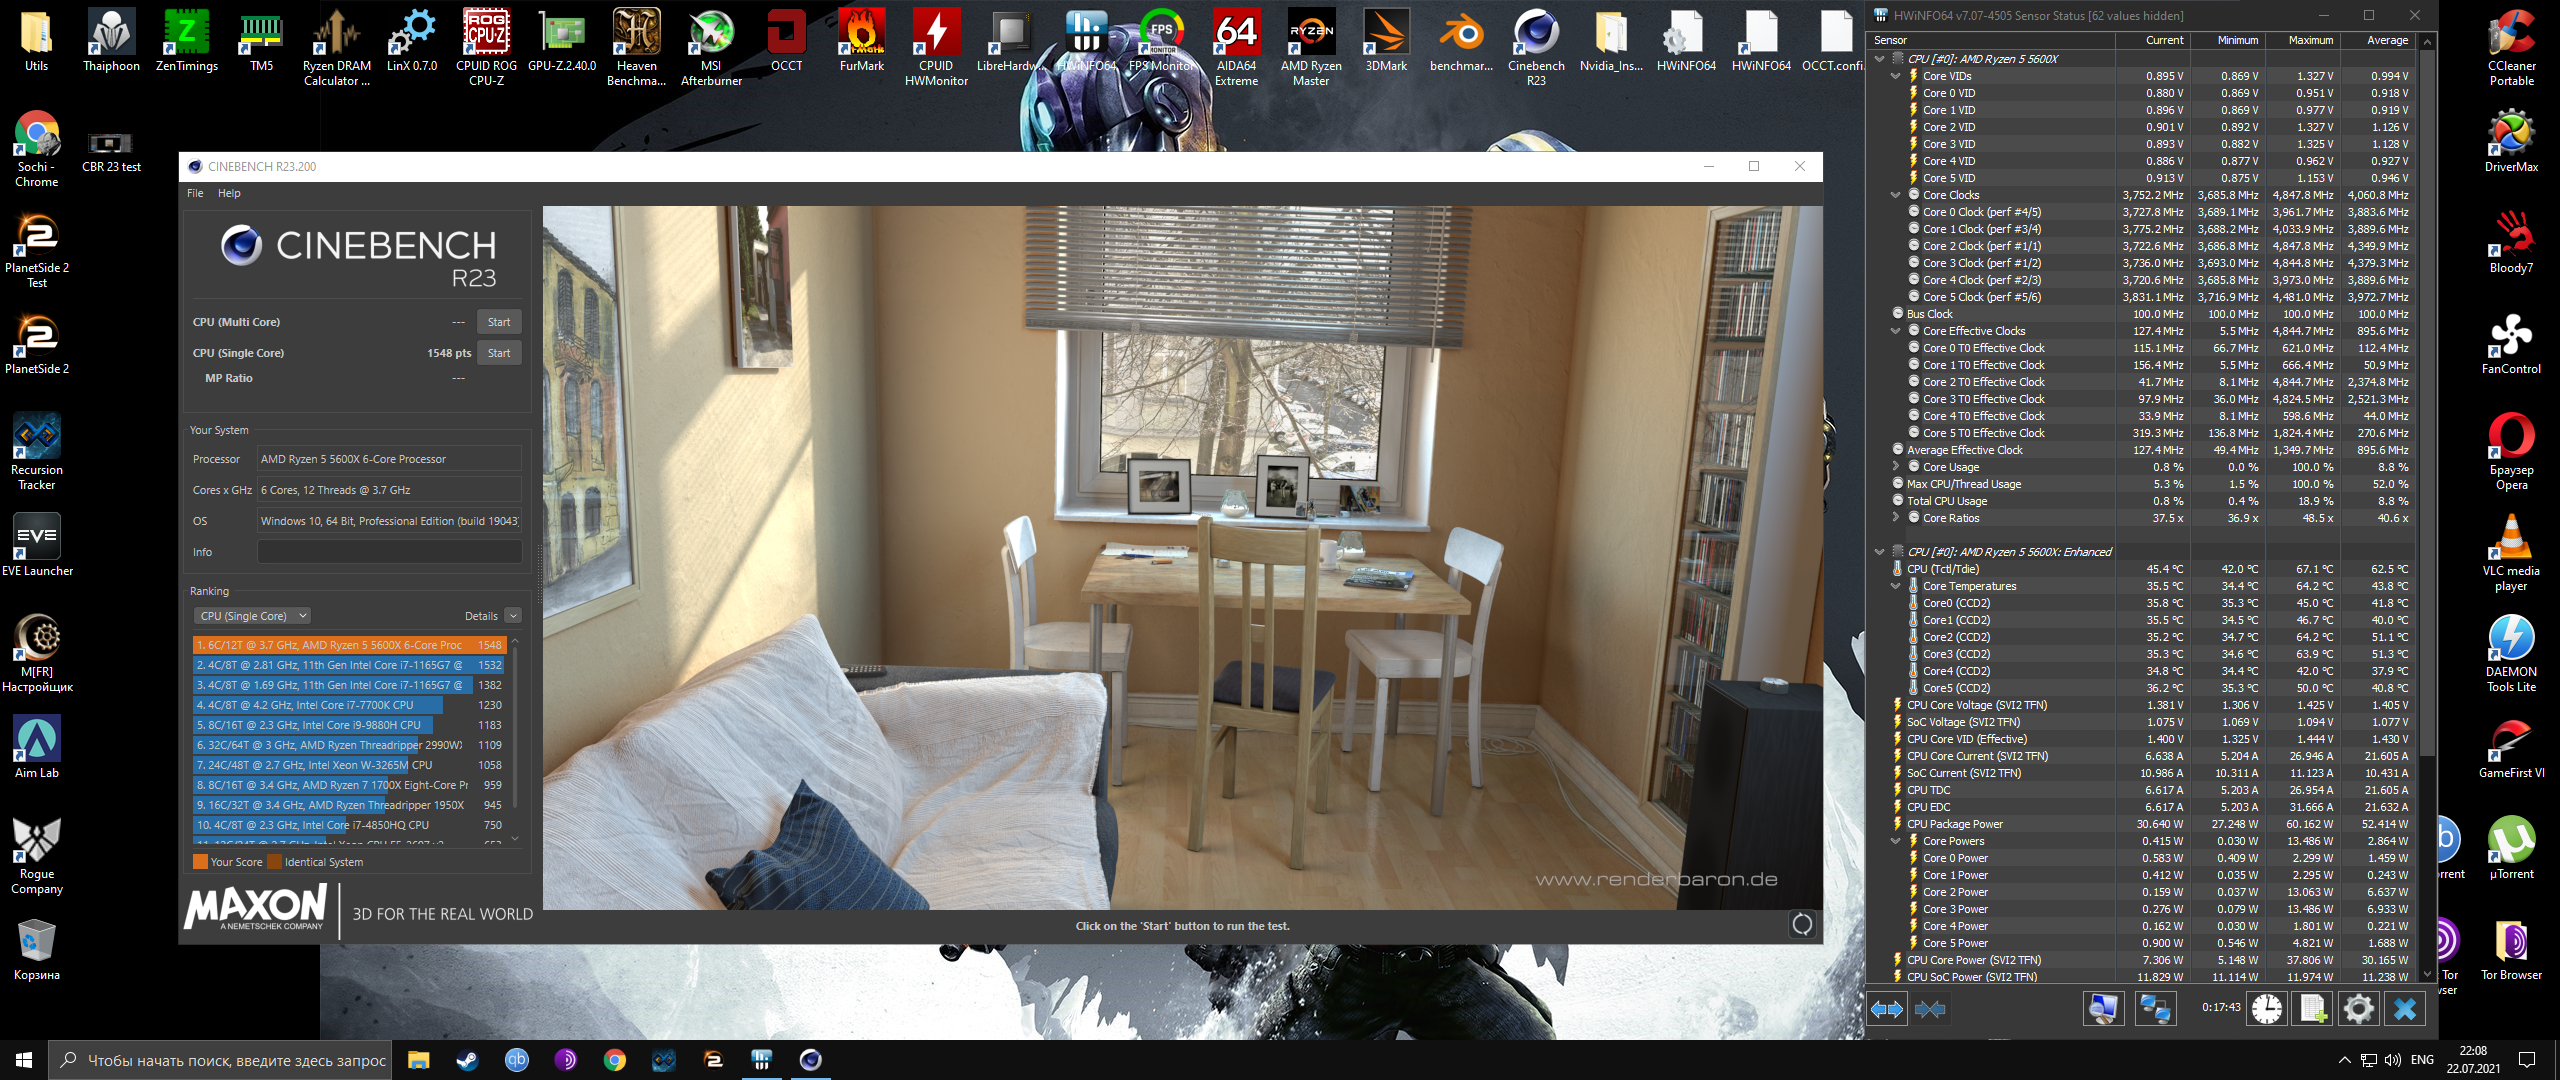2560x1080 pixels.
Task: Expand Core Usage sensor group
Action: tap(1895, 467)
